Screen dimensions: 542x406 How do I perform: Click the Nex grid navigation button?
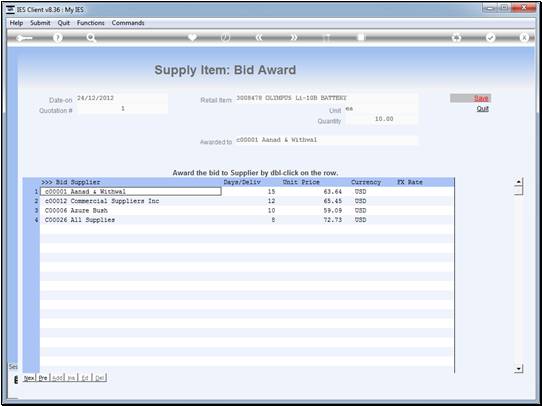click(29, 378)
